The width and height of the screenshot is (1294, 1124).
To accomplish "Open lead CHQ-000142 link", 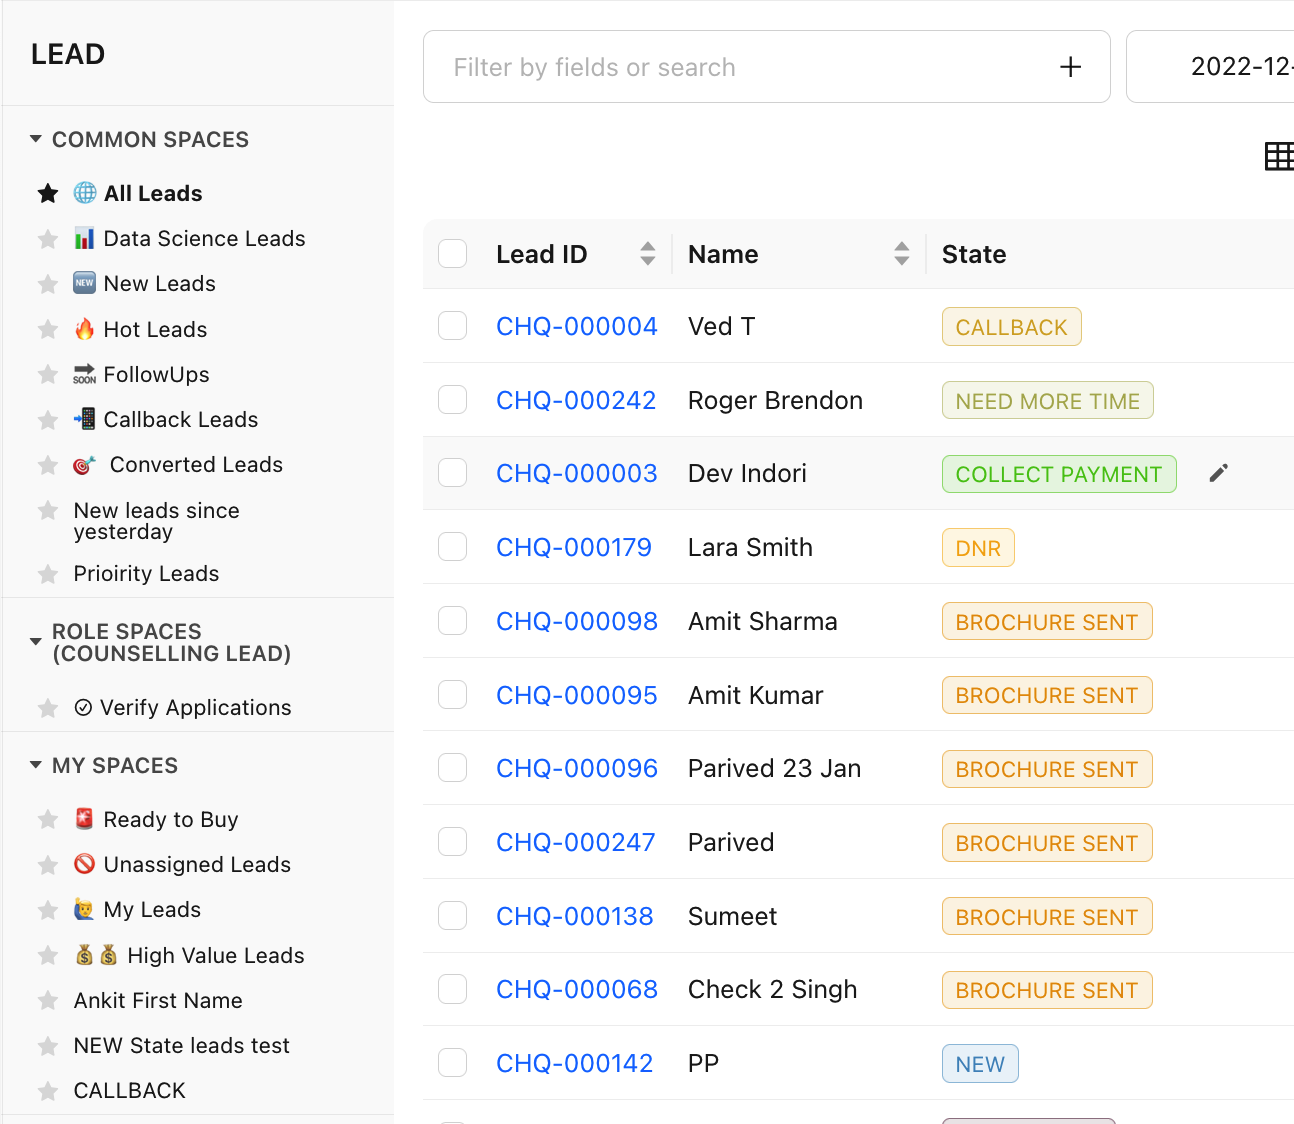I will click(574, 1063).
